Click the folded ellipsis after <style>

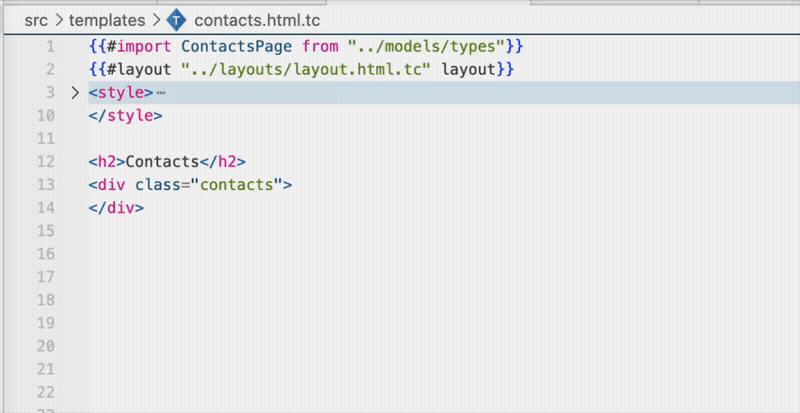(x=161, y=93)
